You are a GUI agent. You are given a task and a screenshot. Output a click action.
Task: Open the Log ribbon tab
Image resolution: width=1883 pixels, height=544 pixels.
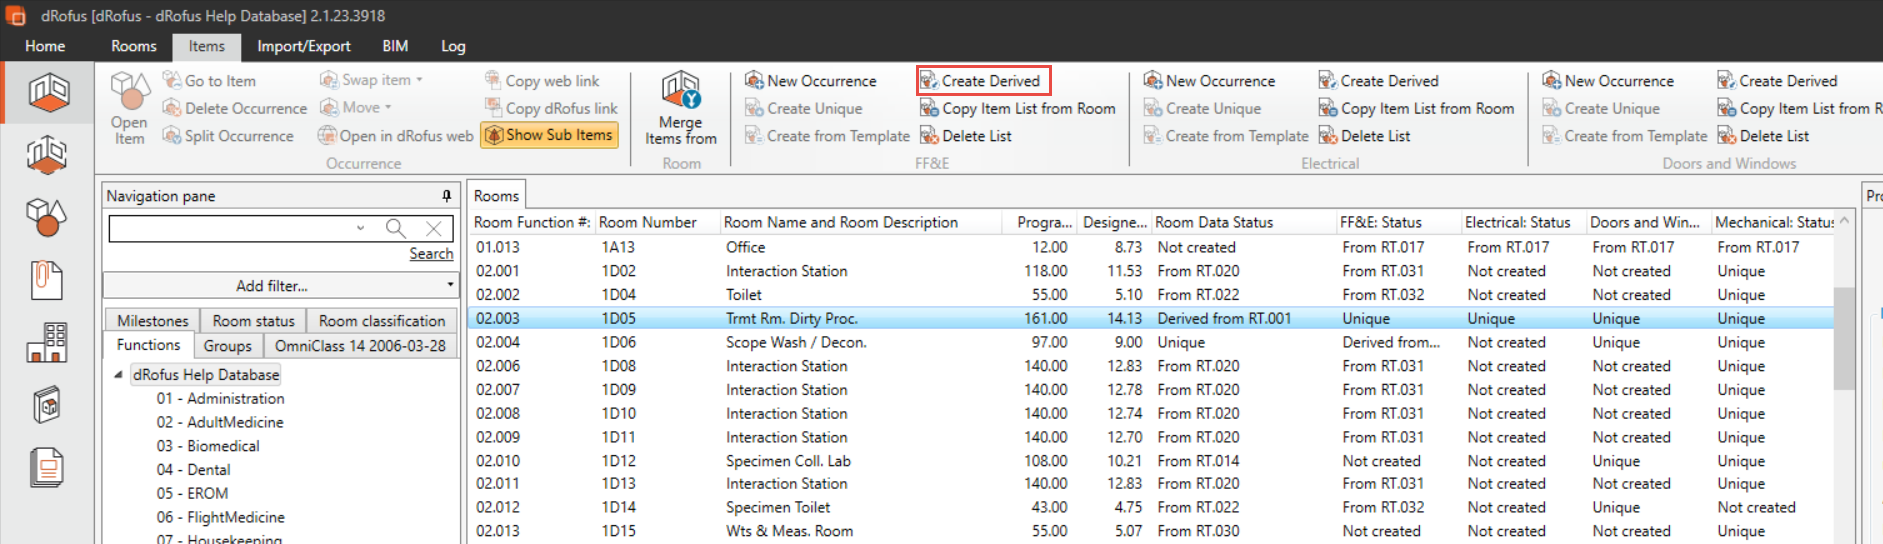coord(453,46)
